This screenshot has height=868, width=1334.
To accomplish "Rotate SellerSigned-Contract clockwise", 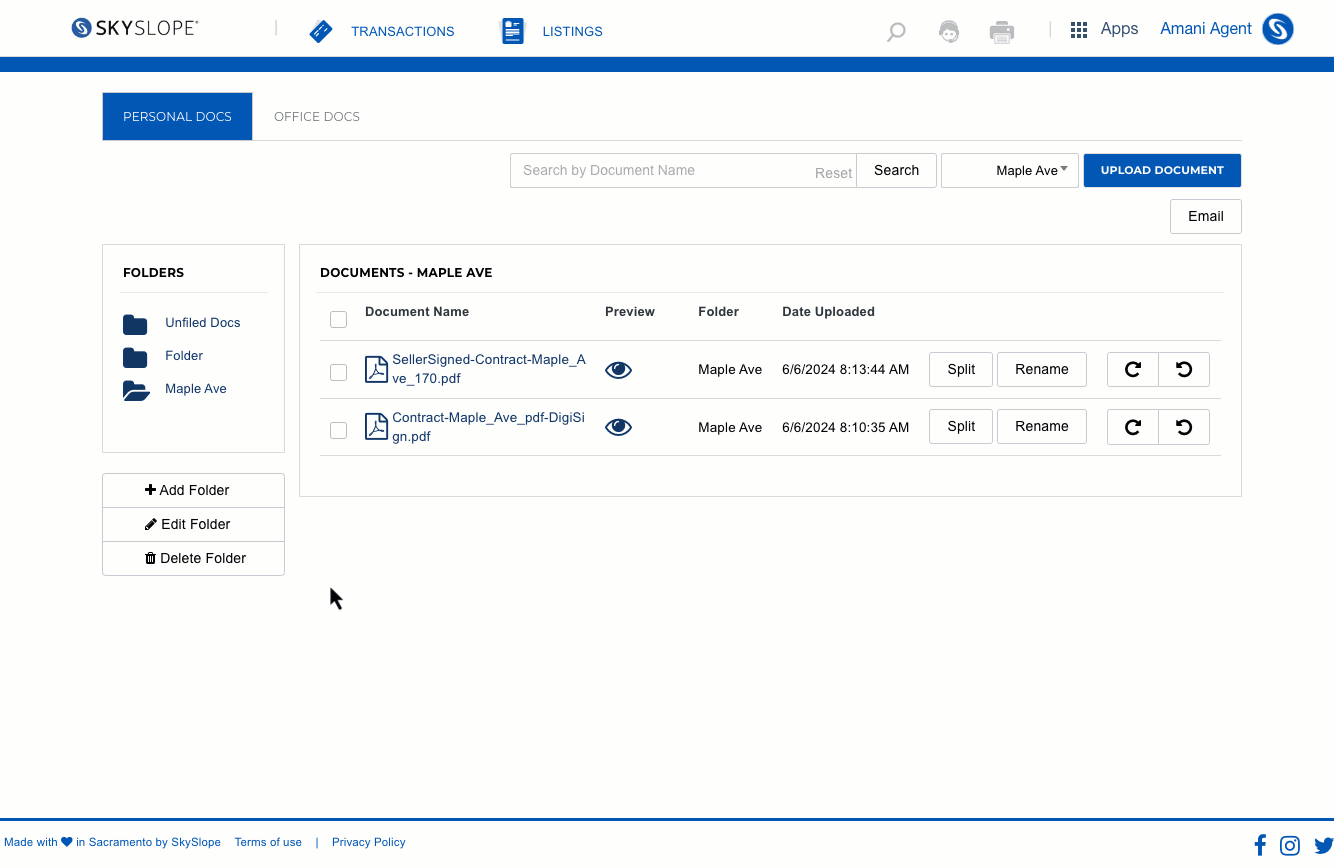I will 1133,369.
